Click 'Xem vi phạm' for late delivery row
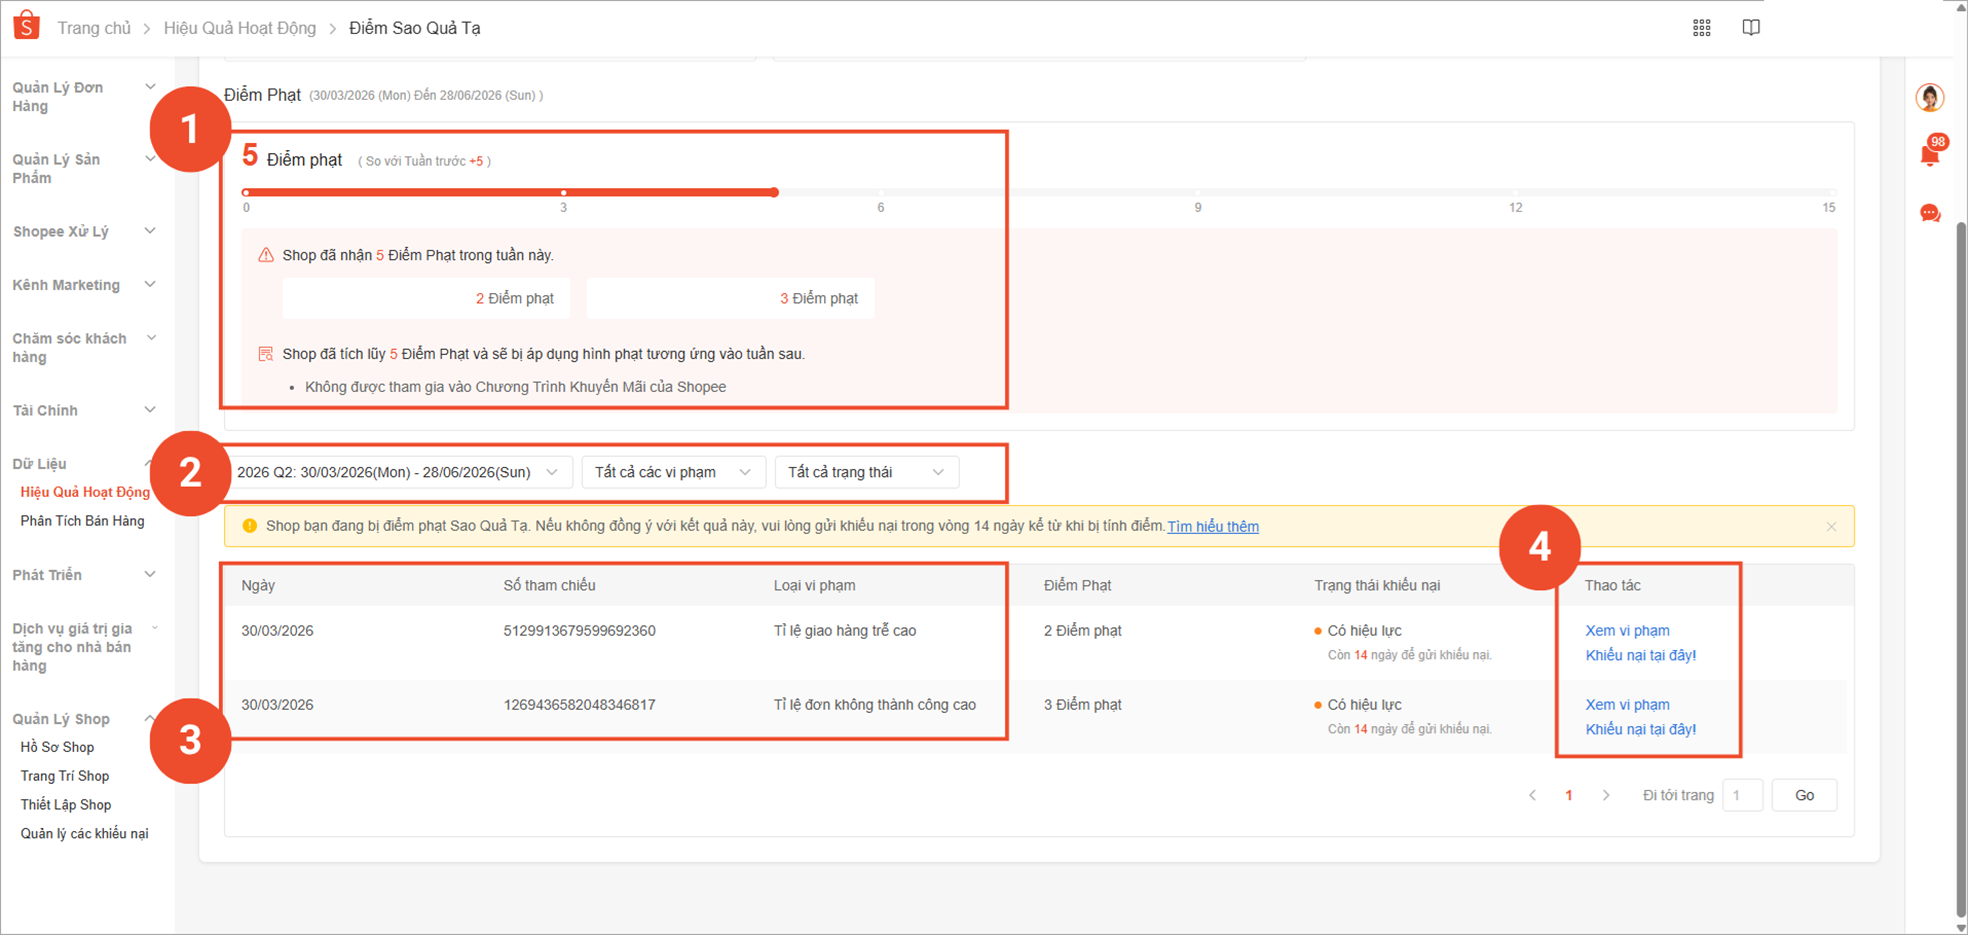 (x=1627, y=631)
